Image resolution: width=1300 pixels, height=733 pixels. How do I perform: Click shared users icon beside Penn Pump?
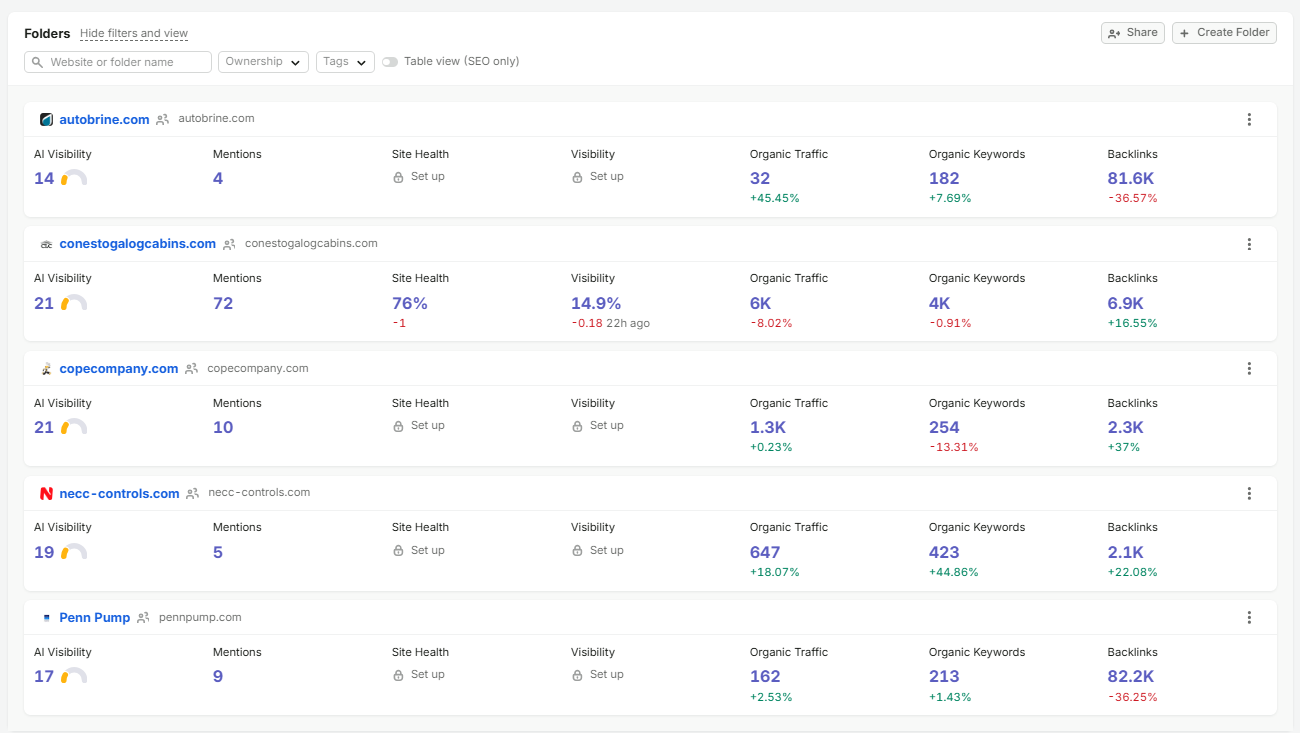pos(143,618)
